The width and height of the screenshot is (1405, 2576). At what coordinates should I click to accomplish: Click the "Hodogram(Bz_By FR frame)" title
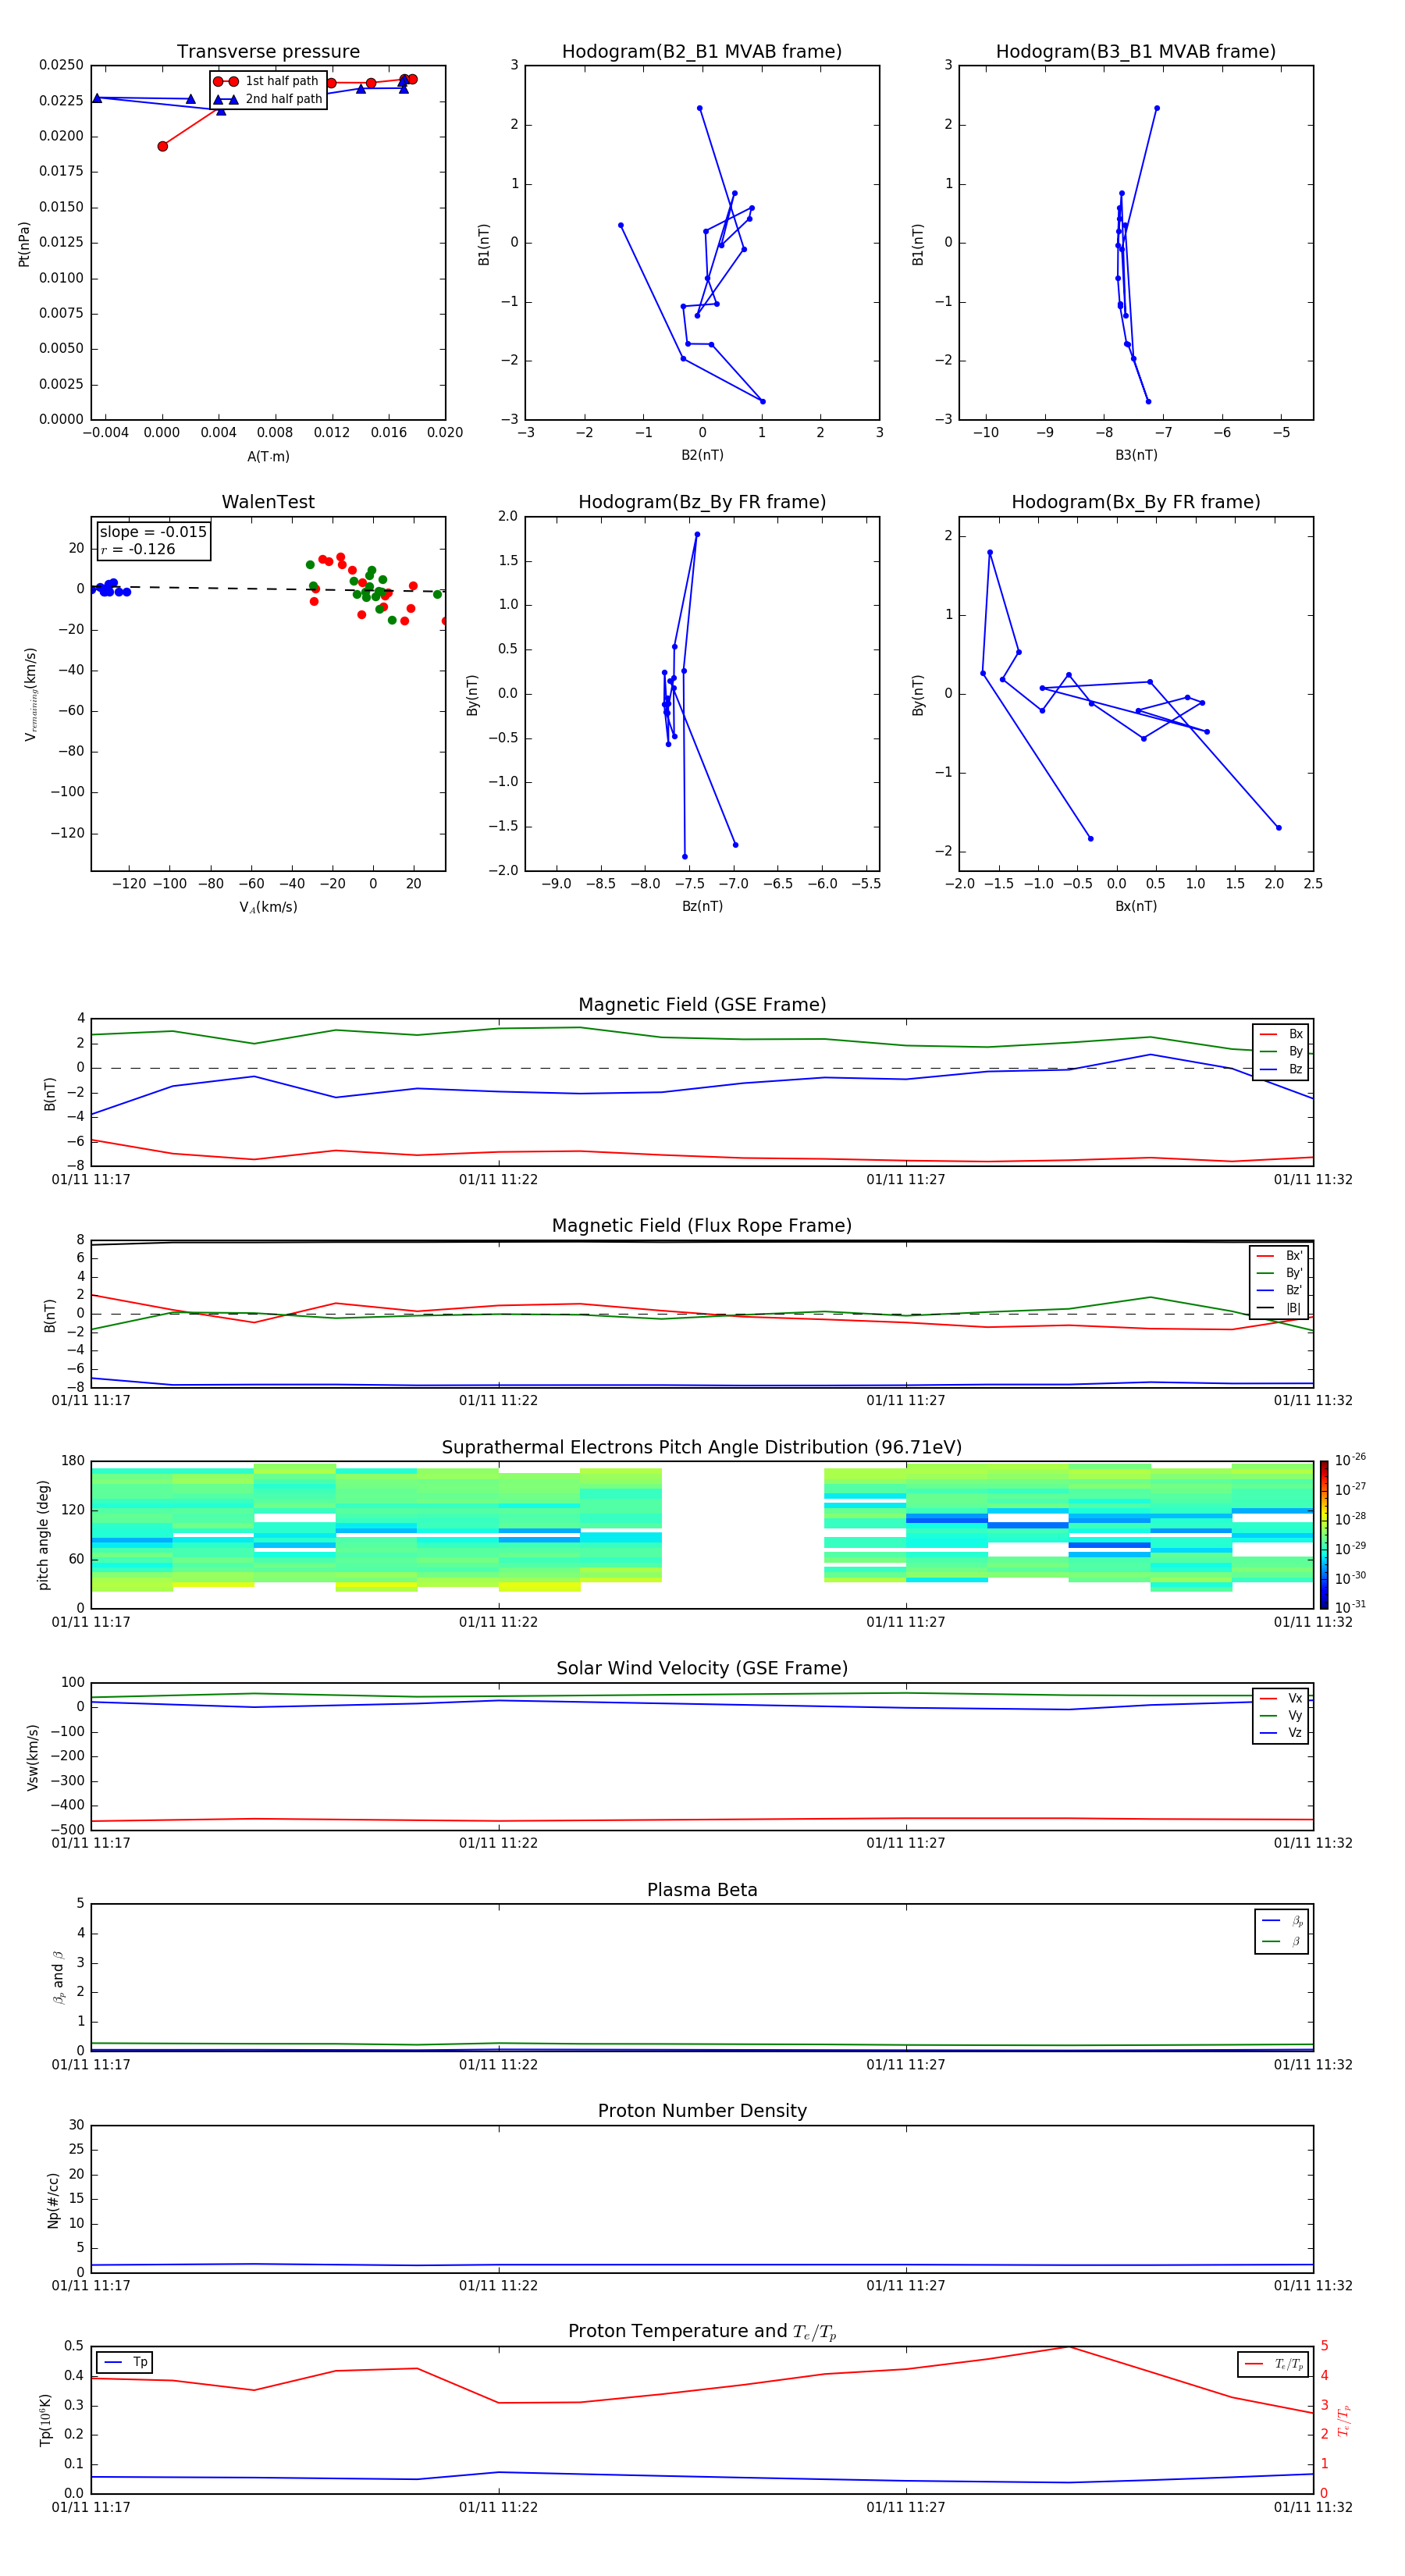click(702, 502)
